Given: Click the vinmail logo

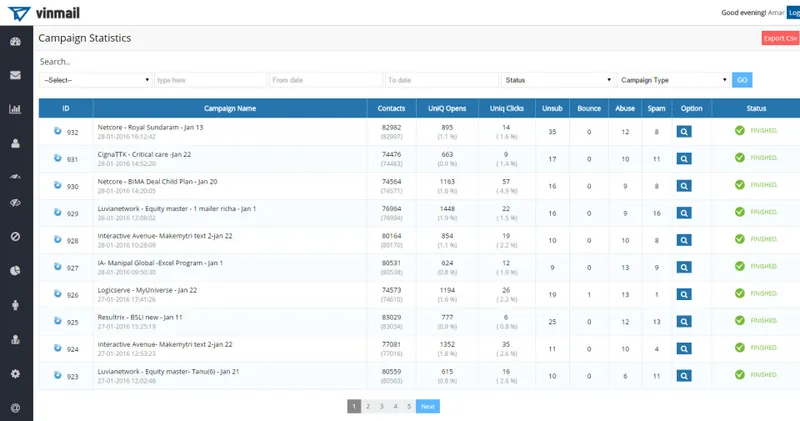Looking at the screenshot, I should pyautogui.click(x=44, y=13).
